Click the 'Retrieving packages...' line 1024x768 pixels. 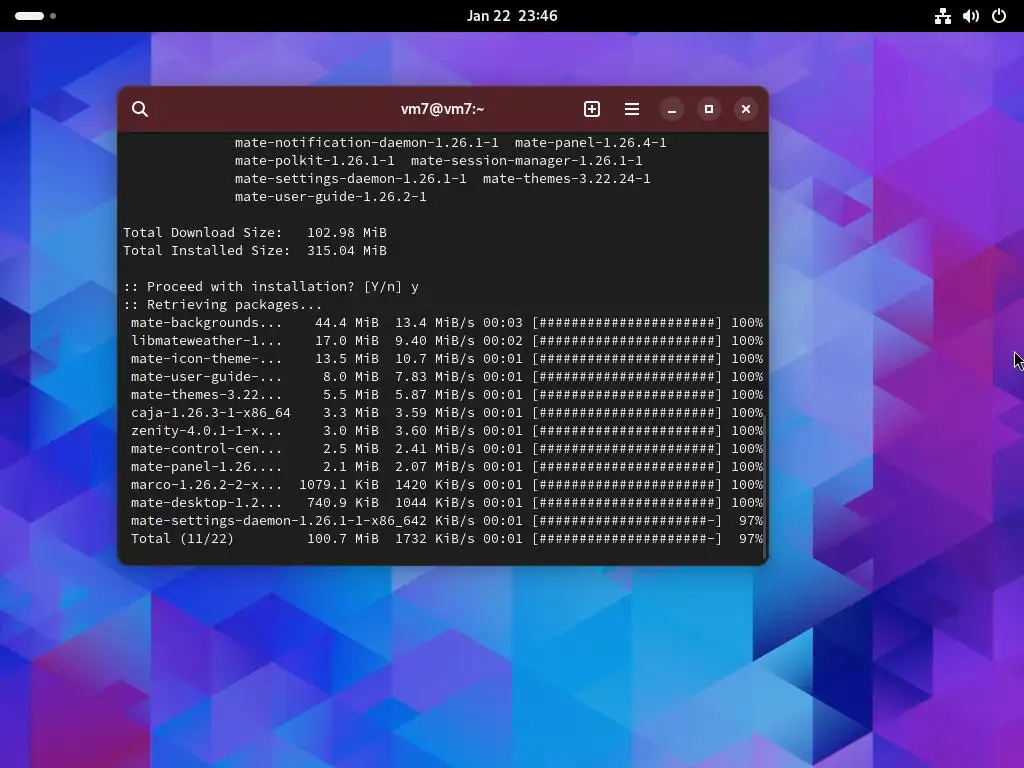[222, 304]
